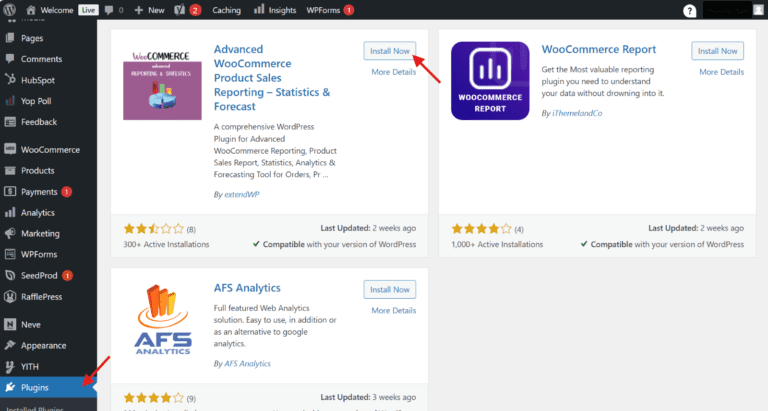This screenshot has height=411, width=768.
Task: Click the 1,000+ Active Installations text
Action: tap(497, 244)
